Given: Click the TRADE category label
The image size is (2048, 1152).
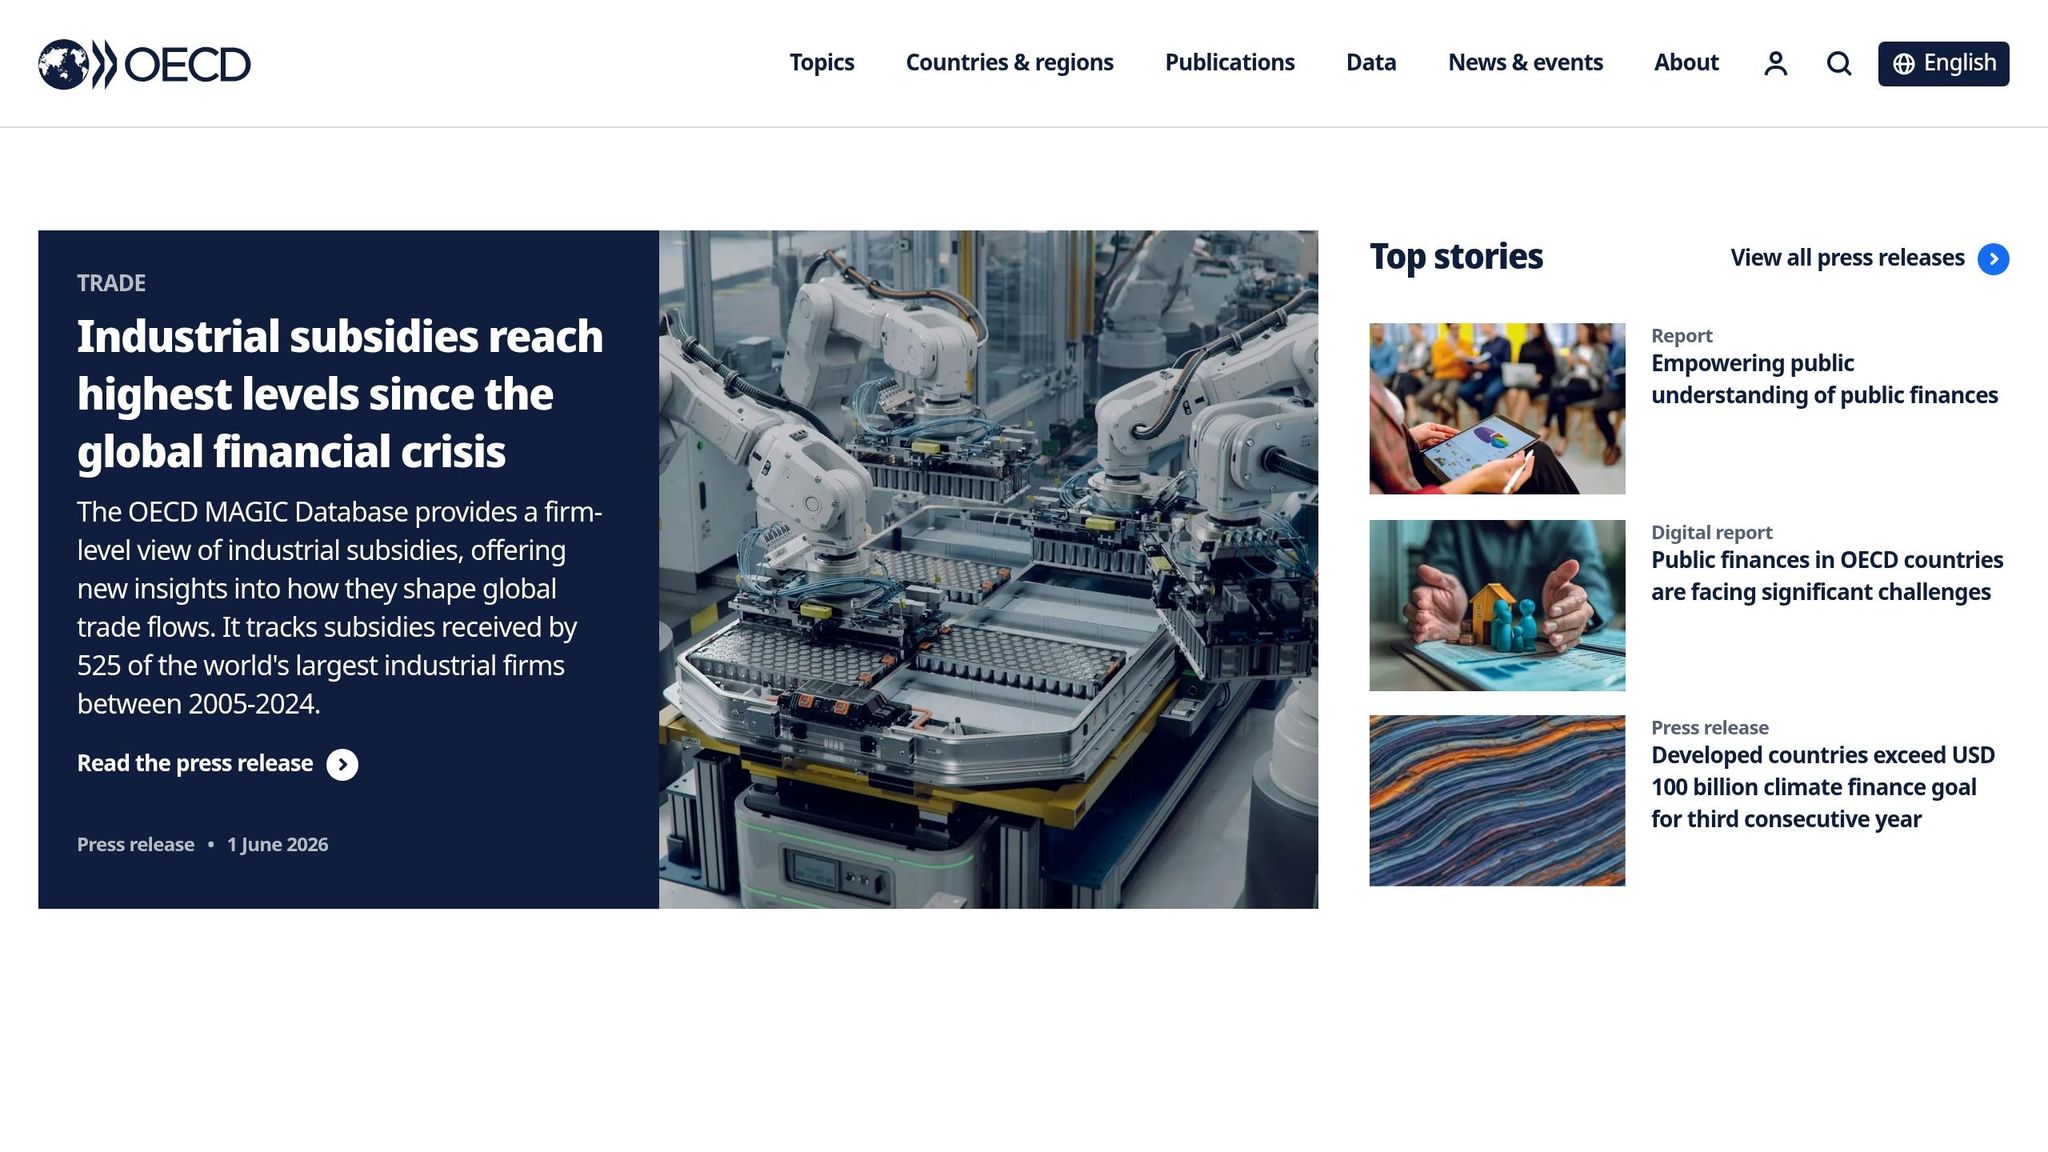Looking at the screenshot, I should click(x=111, y=283).
